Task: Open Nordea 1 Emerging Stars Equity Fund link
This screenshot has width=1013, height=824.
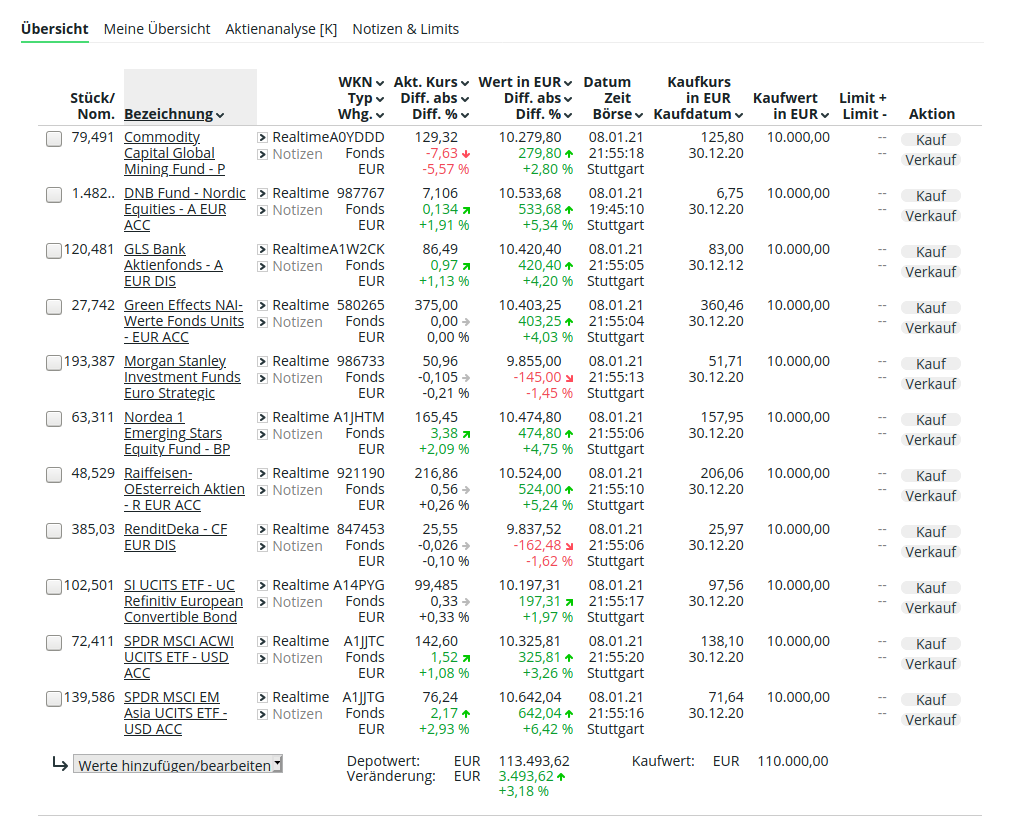Action: 177,433
